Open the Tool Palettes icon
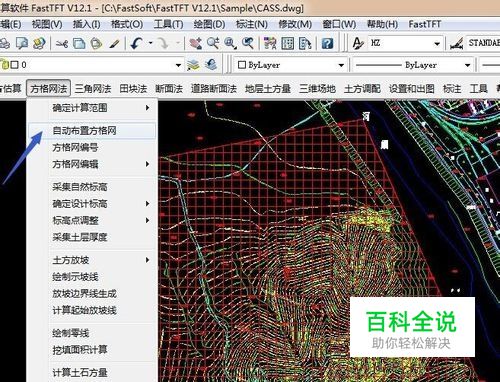Image resolution: width=500 pixels, height=382 pixels. pyautogui.click(x=305, y=43)
